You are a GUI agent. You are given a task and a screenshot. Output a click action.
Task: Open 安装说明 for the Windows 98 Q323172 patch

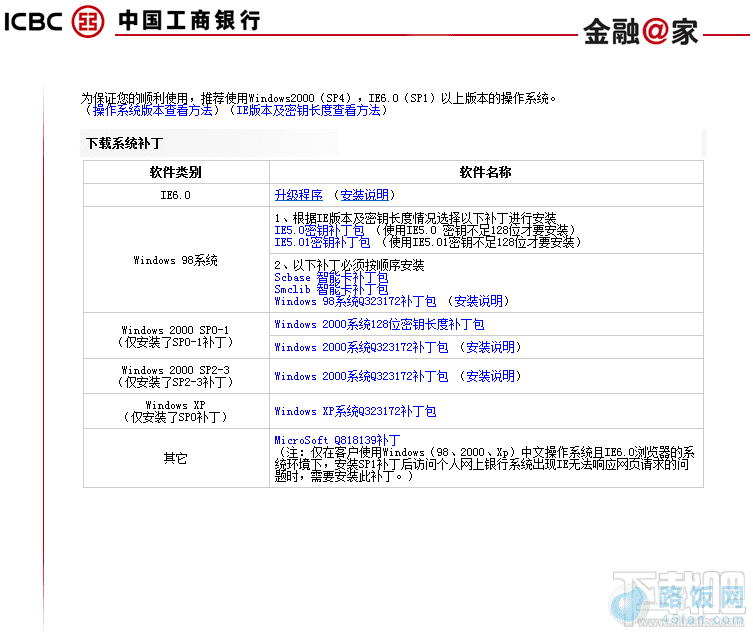click(478, 302)
